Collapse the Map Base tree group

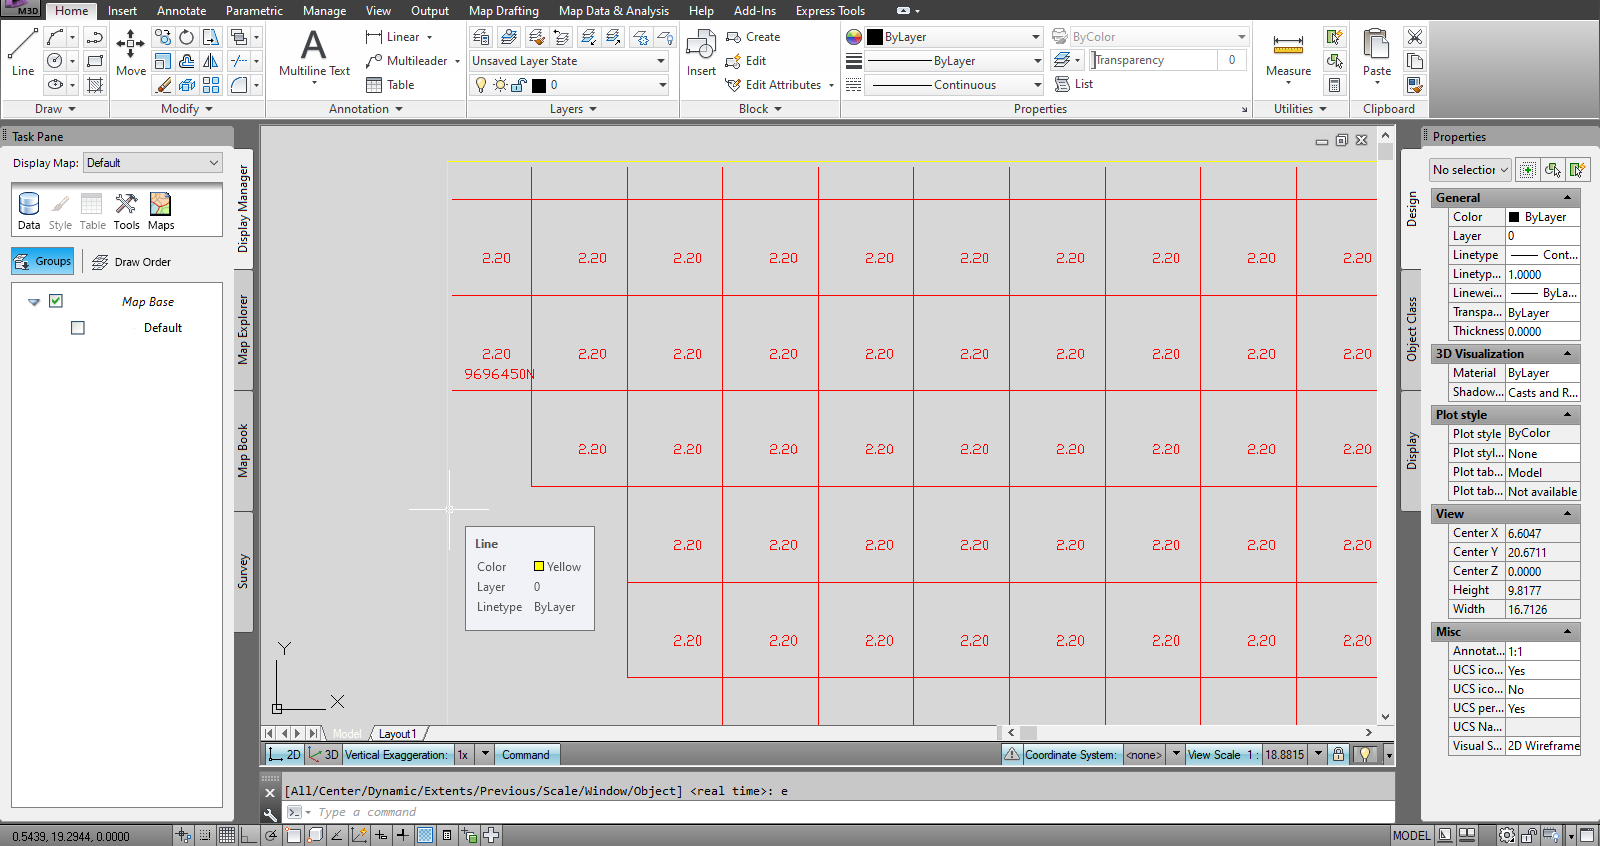(x=34, y=301)
